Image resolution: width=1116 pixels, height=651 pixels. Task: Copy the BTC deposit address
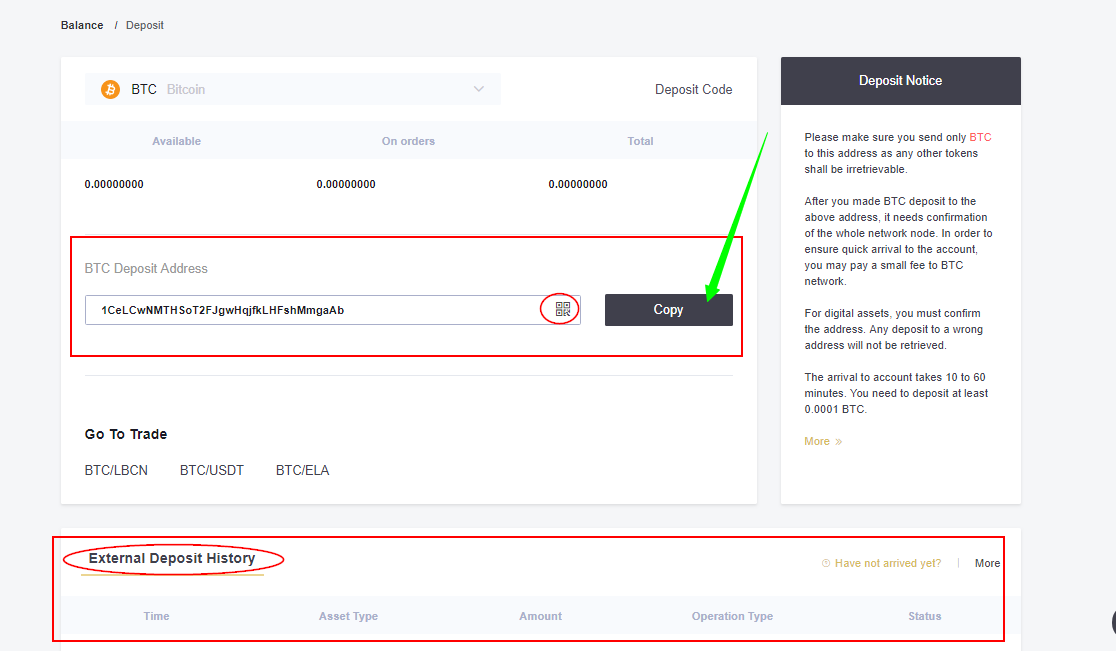point(668,310)
